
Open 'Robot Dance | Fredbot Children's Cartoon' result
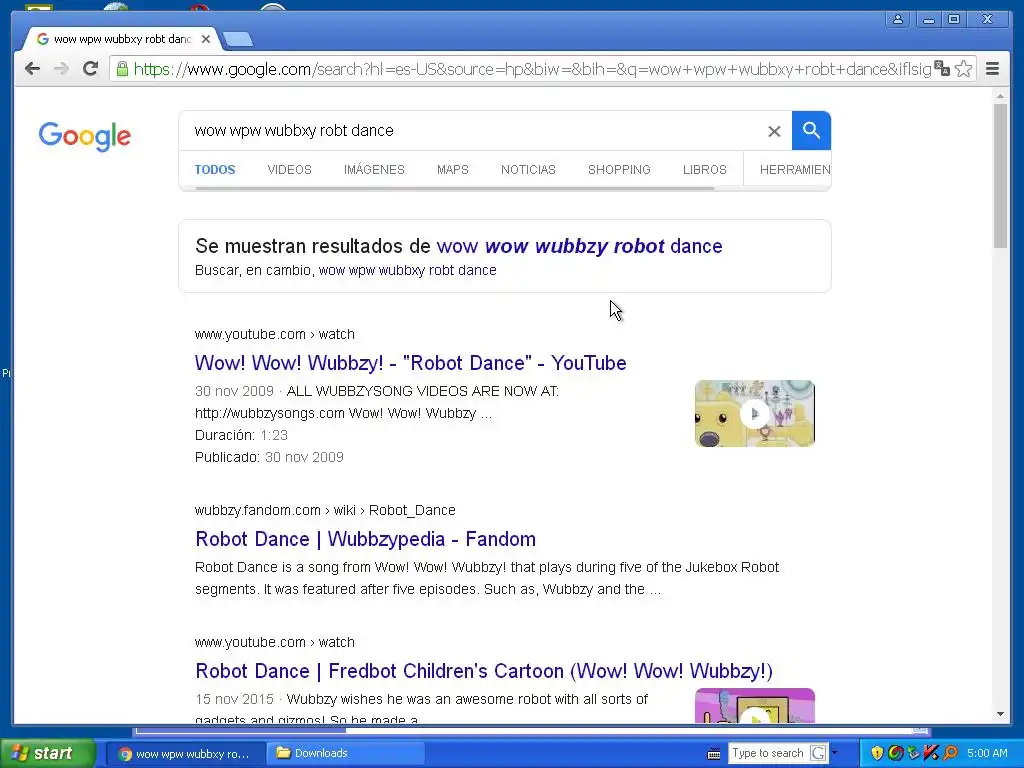point(484,671)
